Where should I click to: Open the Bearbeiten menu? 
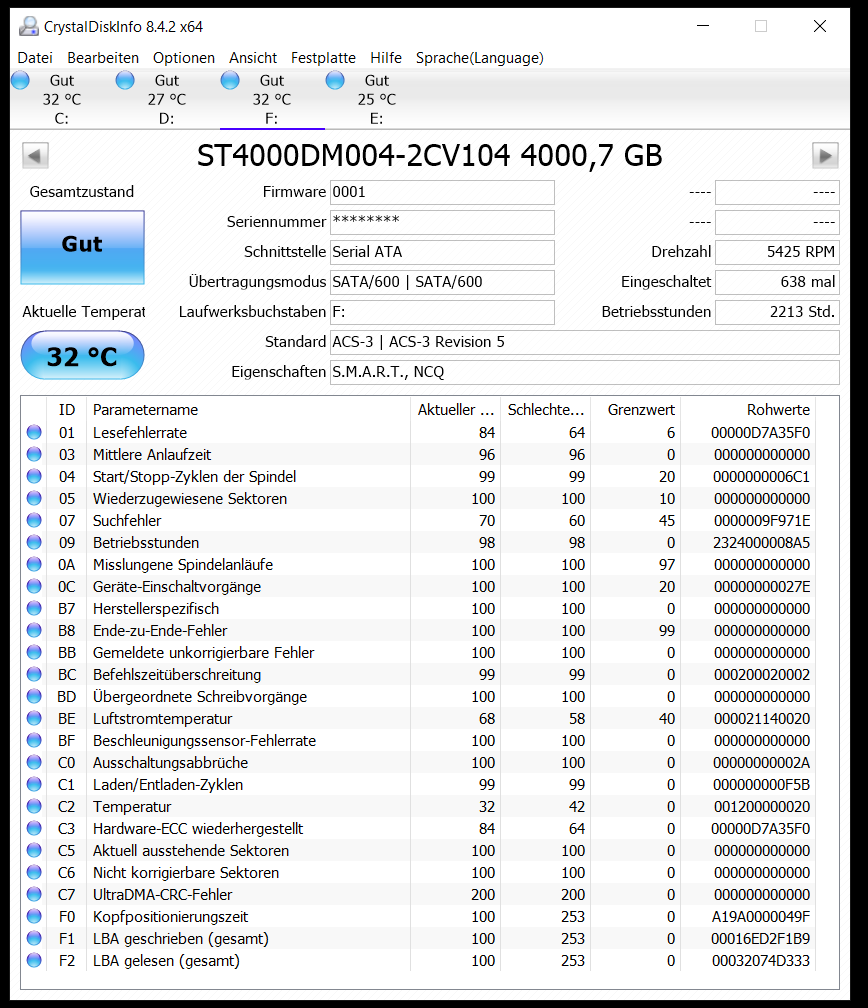tap(103, 58)
